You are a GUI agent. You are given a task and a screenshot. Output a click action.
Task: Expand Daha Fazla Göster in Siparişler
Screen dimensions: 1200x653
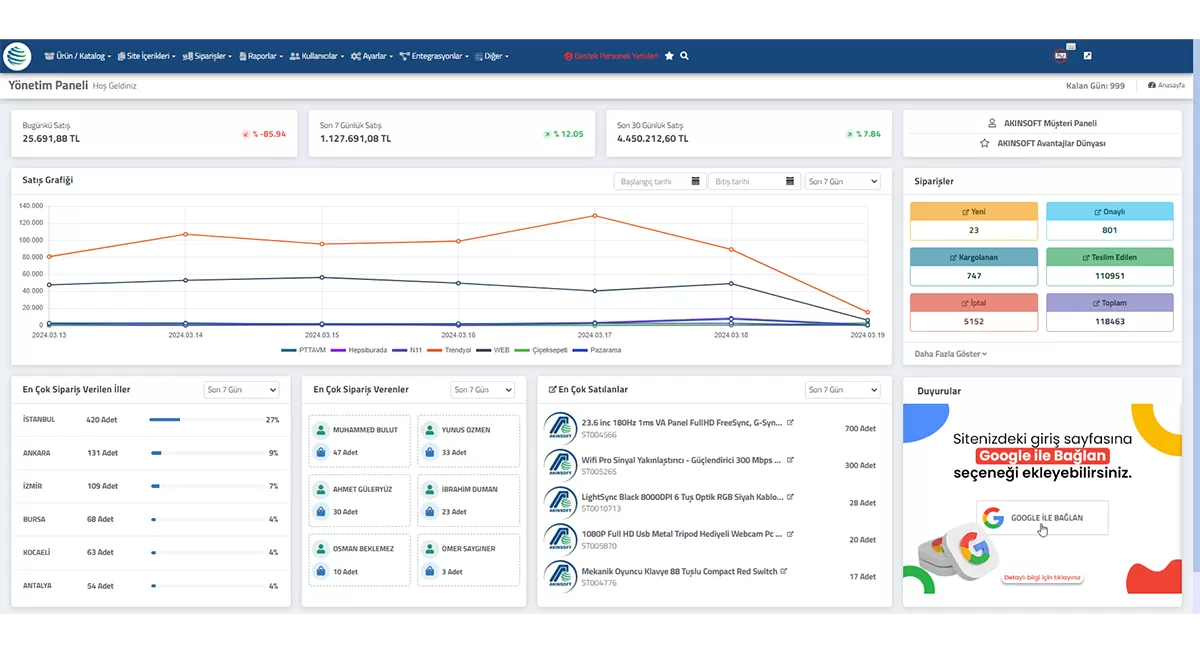tap(950, 354)
